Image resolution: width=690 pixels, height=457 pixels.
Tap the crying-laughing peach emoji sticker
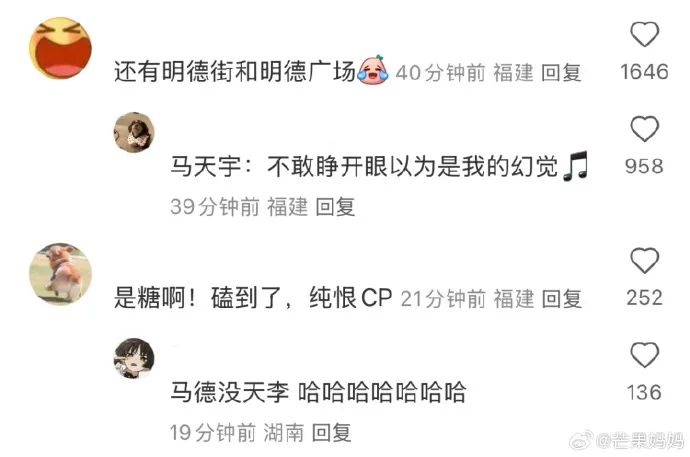(373, 69)
